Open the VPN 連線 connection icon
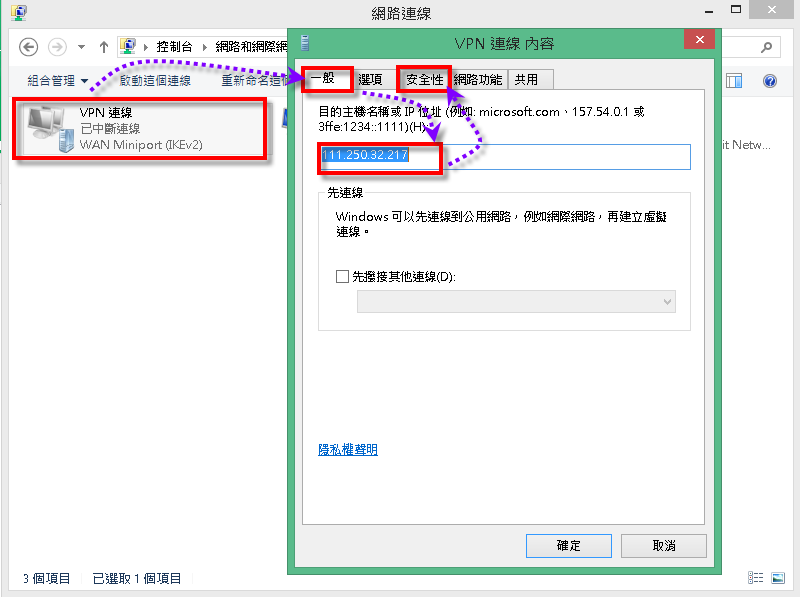This screenshot has width=800, height=597. point(45,128)
